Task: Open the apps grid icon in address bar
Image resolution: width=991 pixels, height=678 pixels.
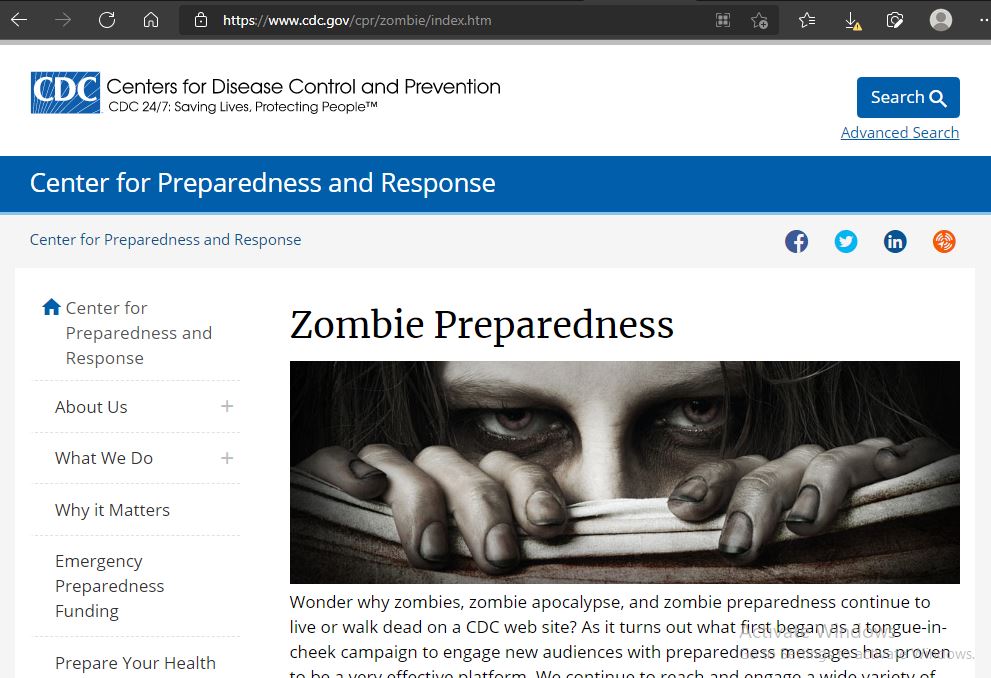Action: coord(723,20)
